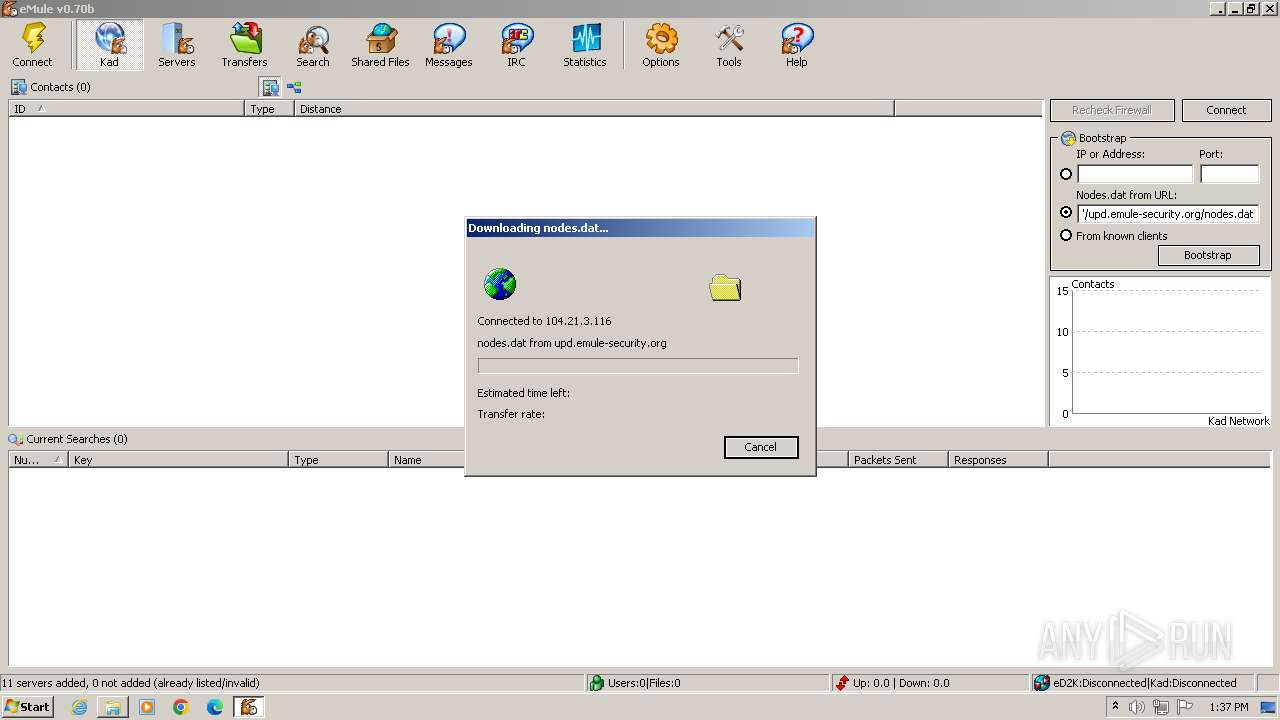Sort searches by Packets Sent column
The height and width of the screenshot is (720, 1280).
pyautogui.click(x=898, y=460)
